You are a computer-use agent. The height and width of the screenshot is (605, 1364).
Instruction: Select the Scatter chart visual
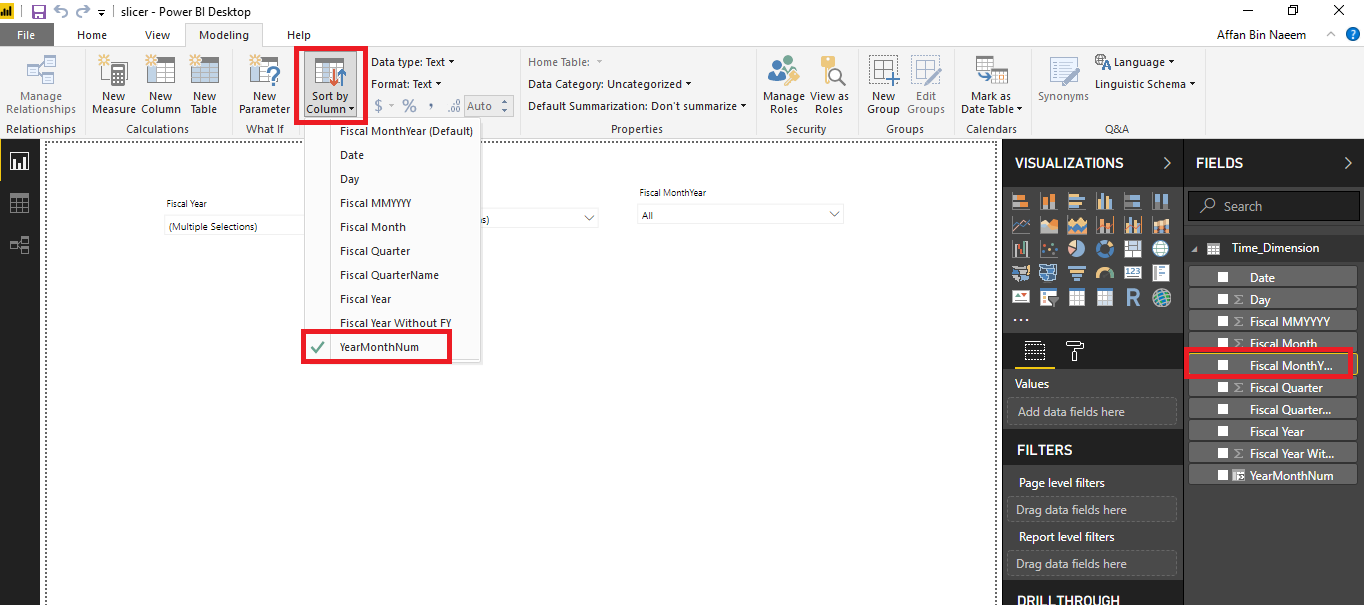click(1049, 249)
